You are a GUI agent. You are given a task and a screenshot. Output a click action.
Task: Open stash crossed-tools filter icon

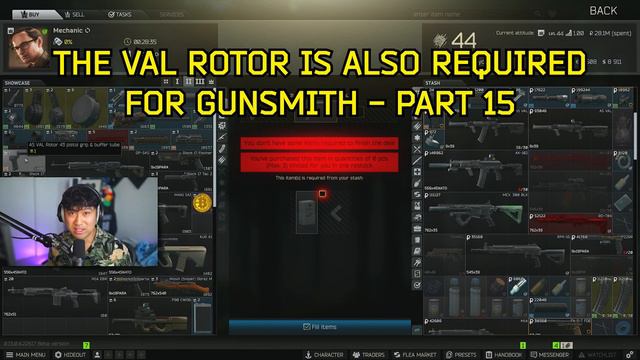point(417,149)
